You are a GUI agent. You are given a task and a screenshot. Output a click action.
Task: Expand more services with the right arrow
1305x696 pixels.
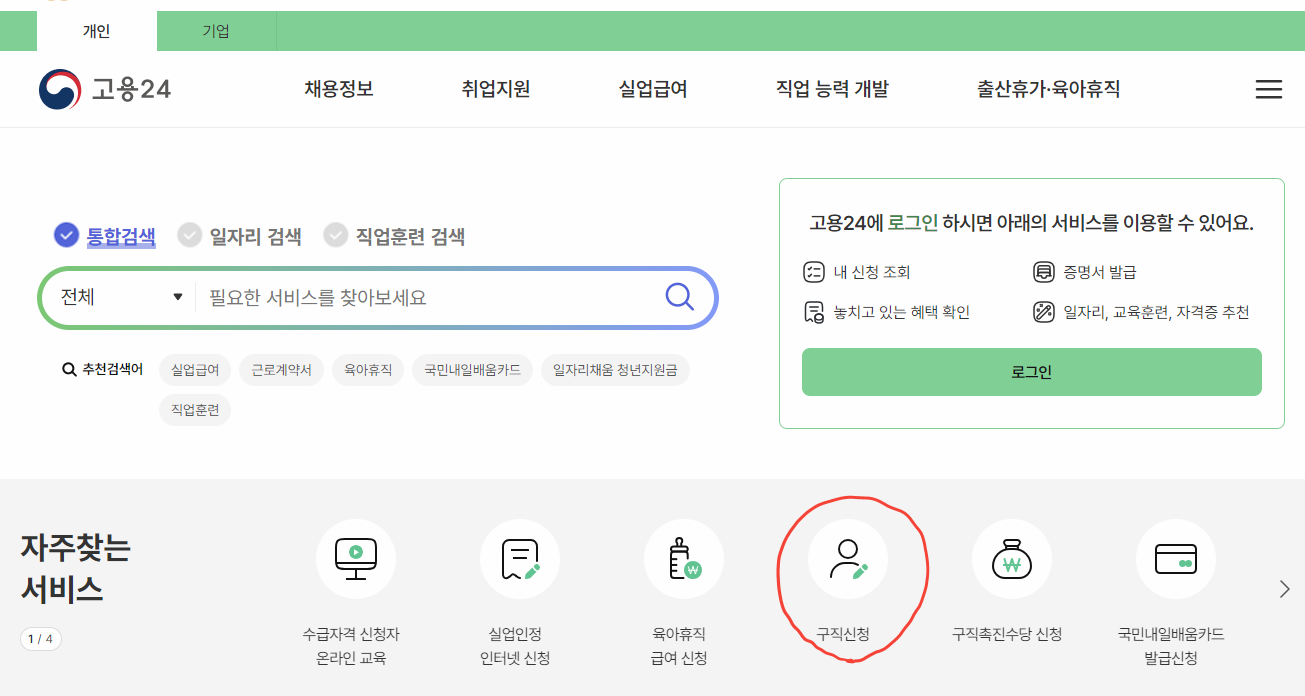click(x=1285, y=589)
